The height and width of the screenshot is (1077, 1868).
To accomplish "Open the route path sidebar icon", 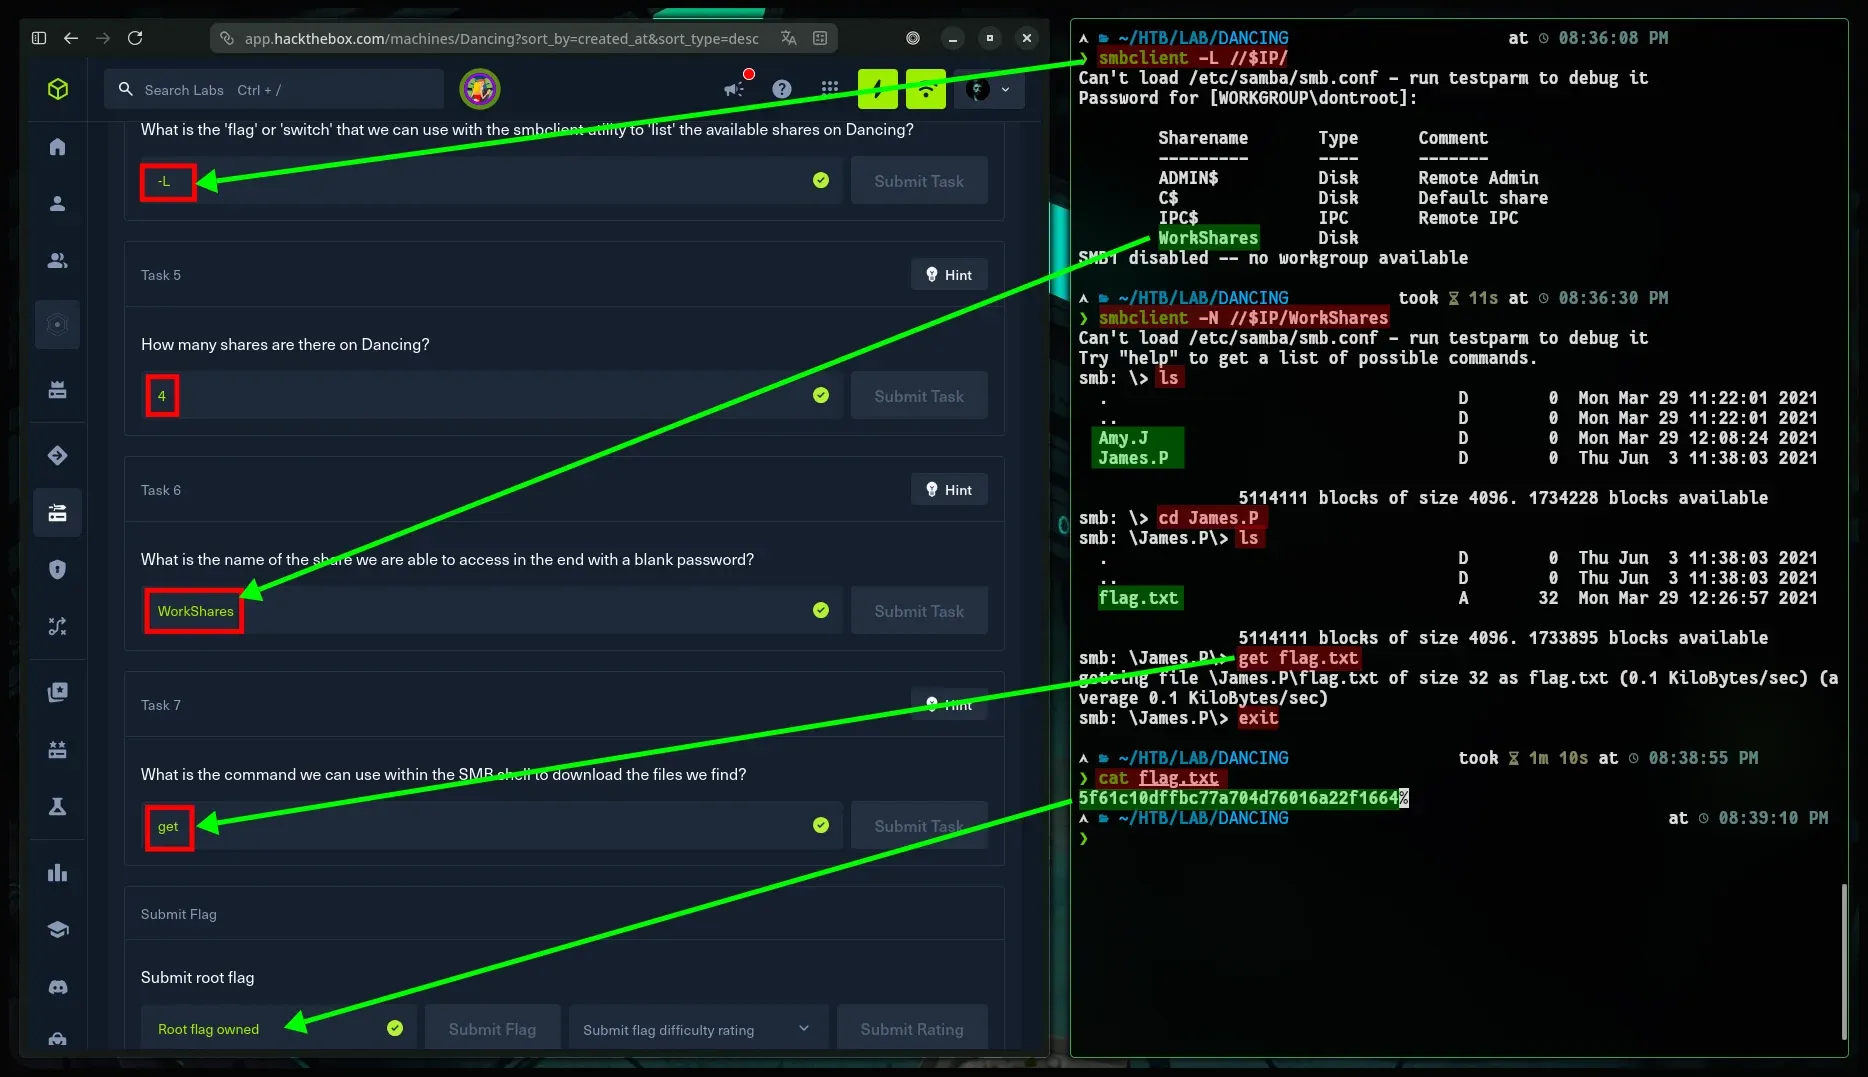I will point(58,627).
